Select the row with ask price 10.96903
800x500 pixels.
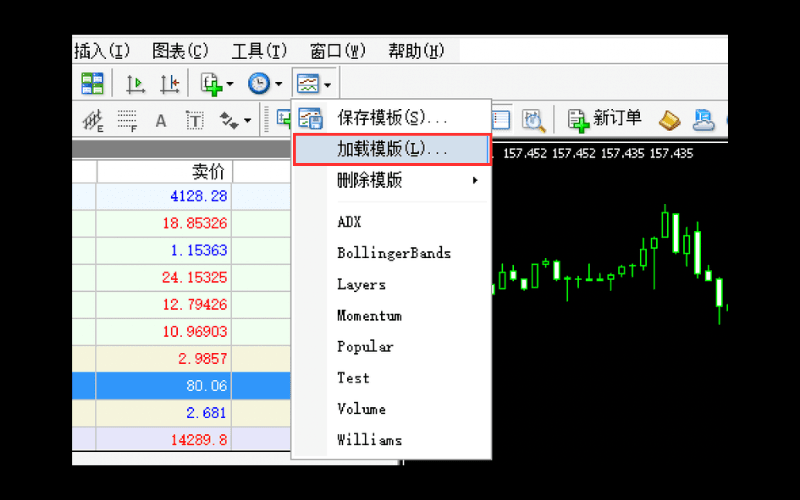182,332
